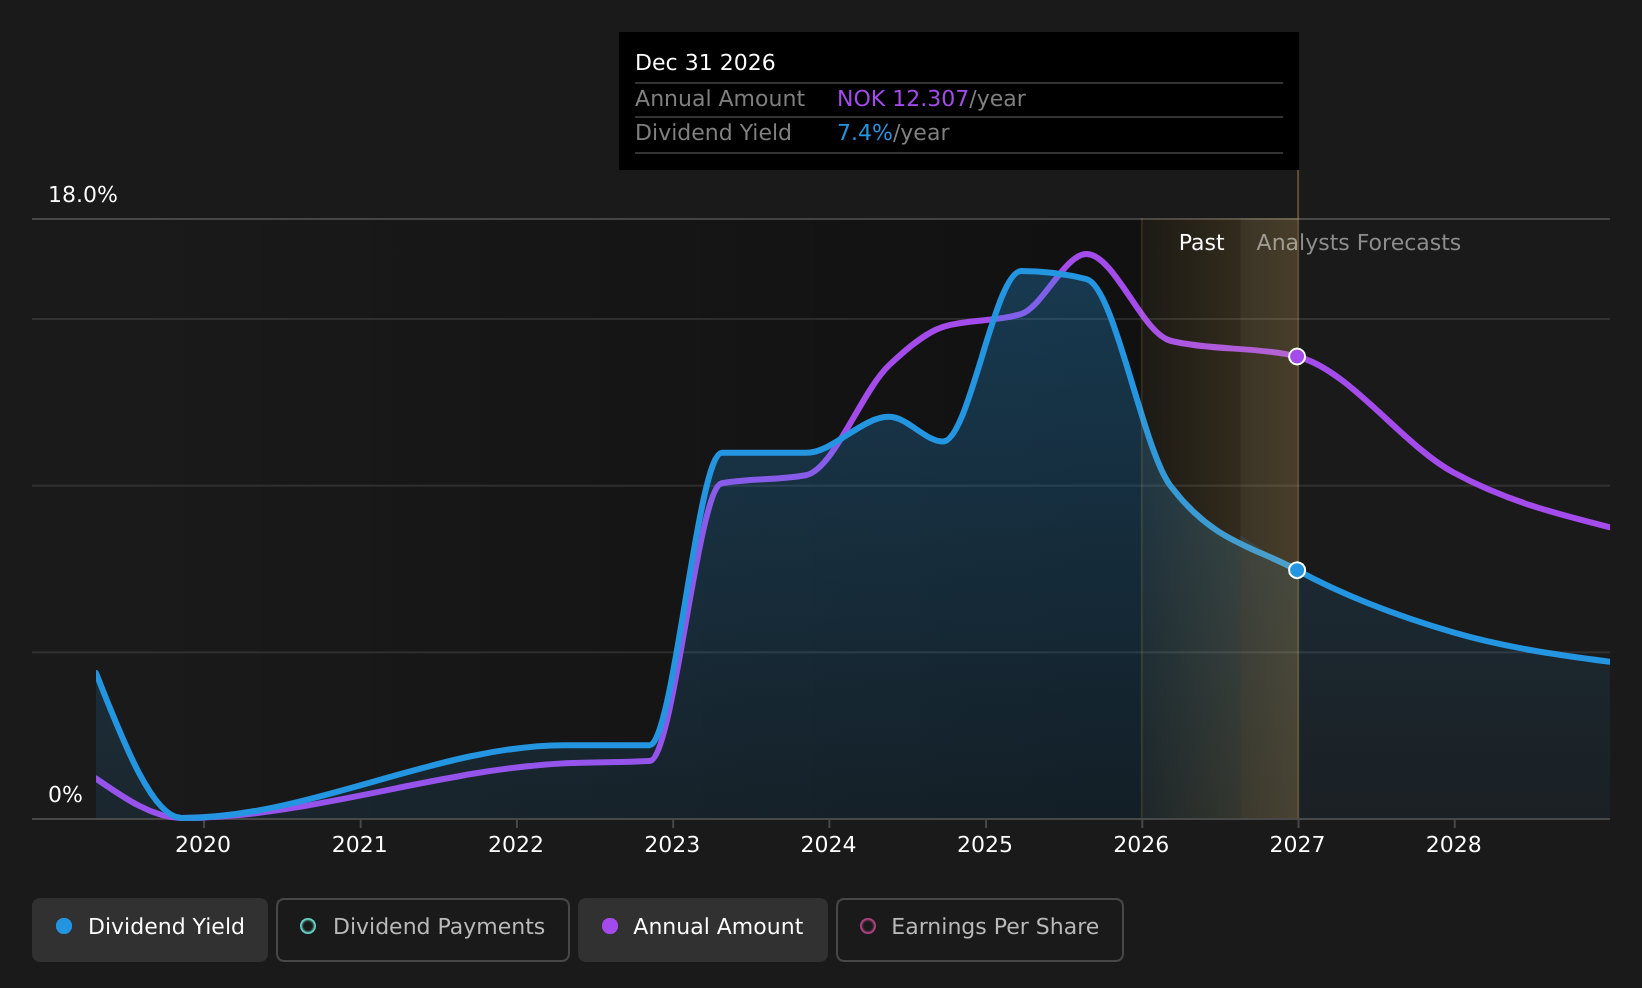Toggle the Dividend Yield series
This screenshot has width=1642, height=988.
point(150,929)
